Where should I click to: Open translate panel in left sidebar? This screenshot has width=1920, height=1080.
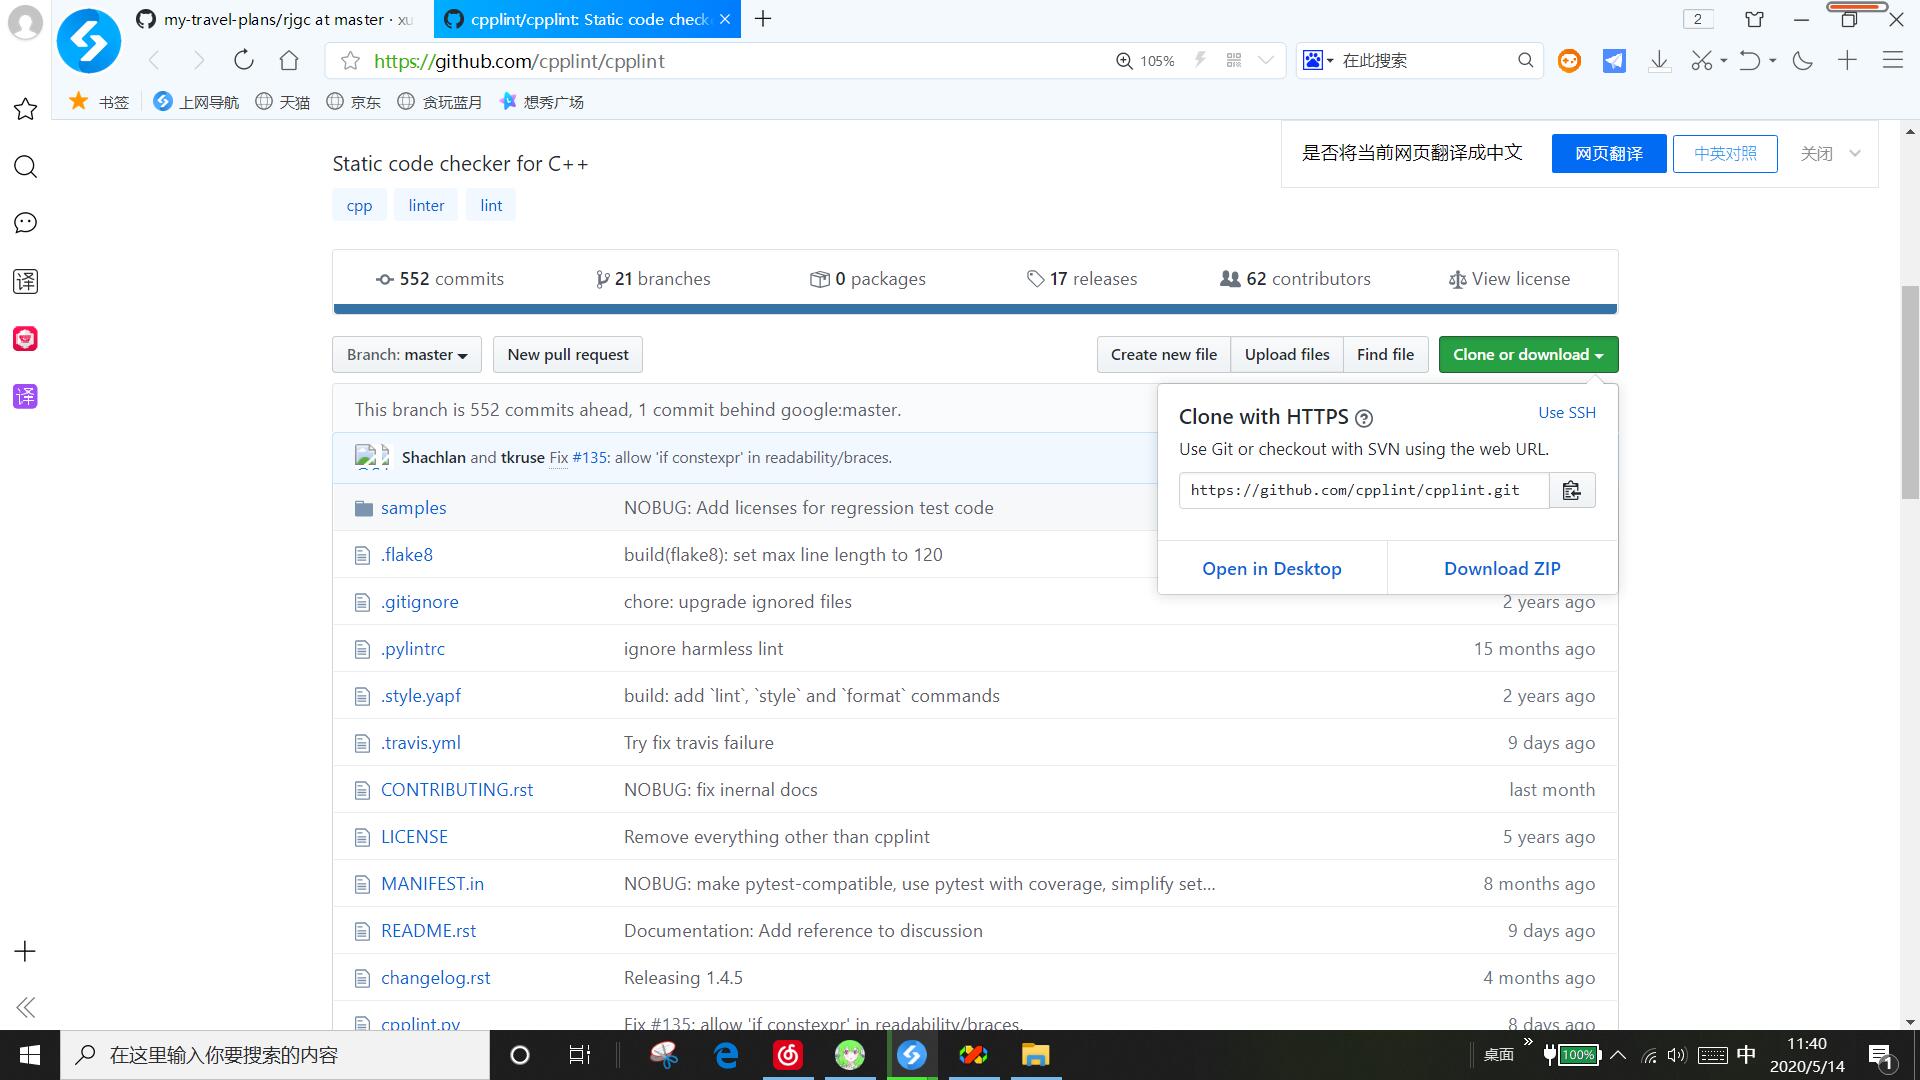25,281
